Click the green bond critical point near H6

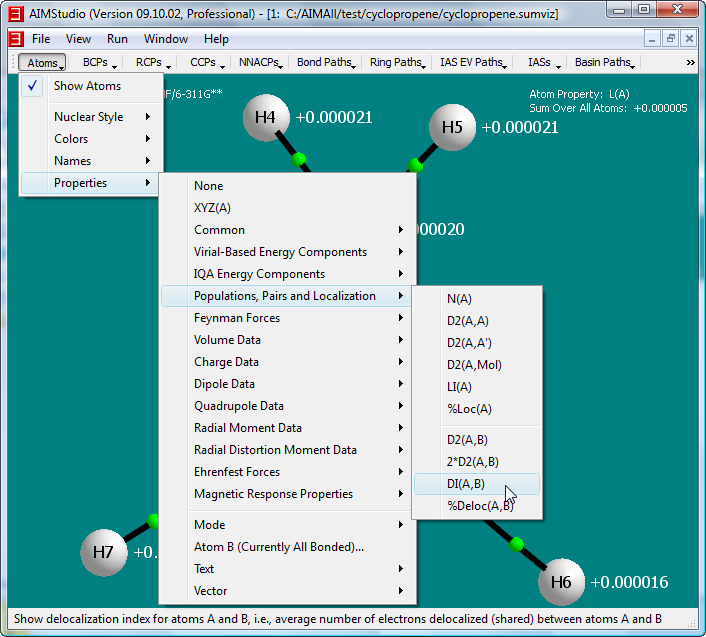[517, 544]
